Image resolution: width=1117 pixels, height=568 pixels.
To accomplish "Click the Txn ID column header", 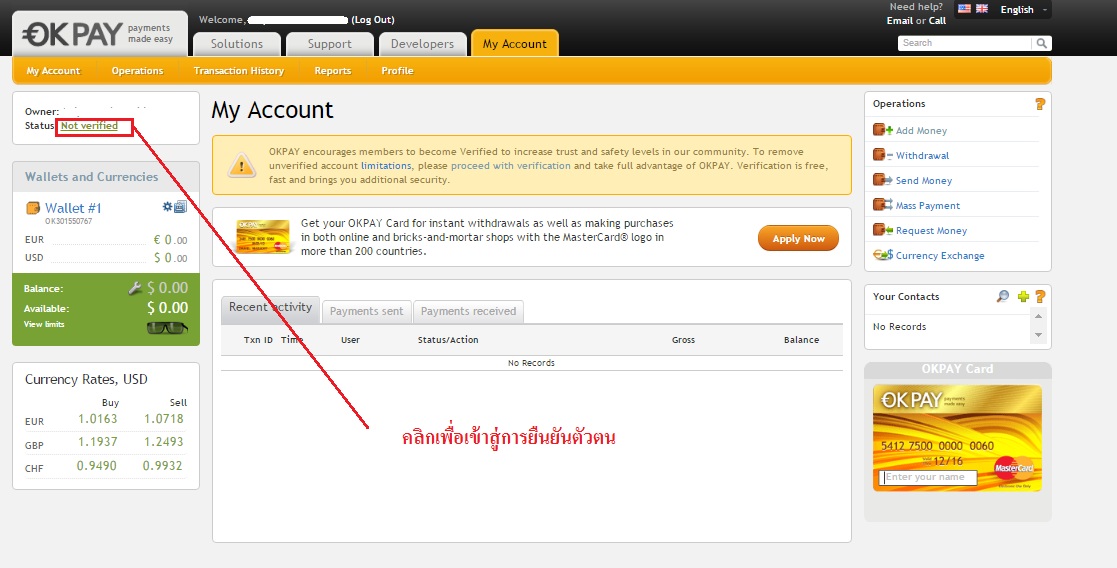I will 258,340.
